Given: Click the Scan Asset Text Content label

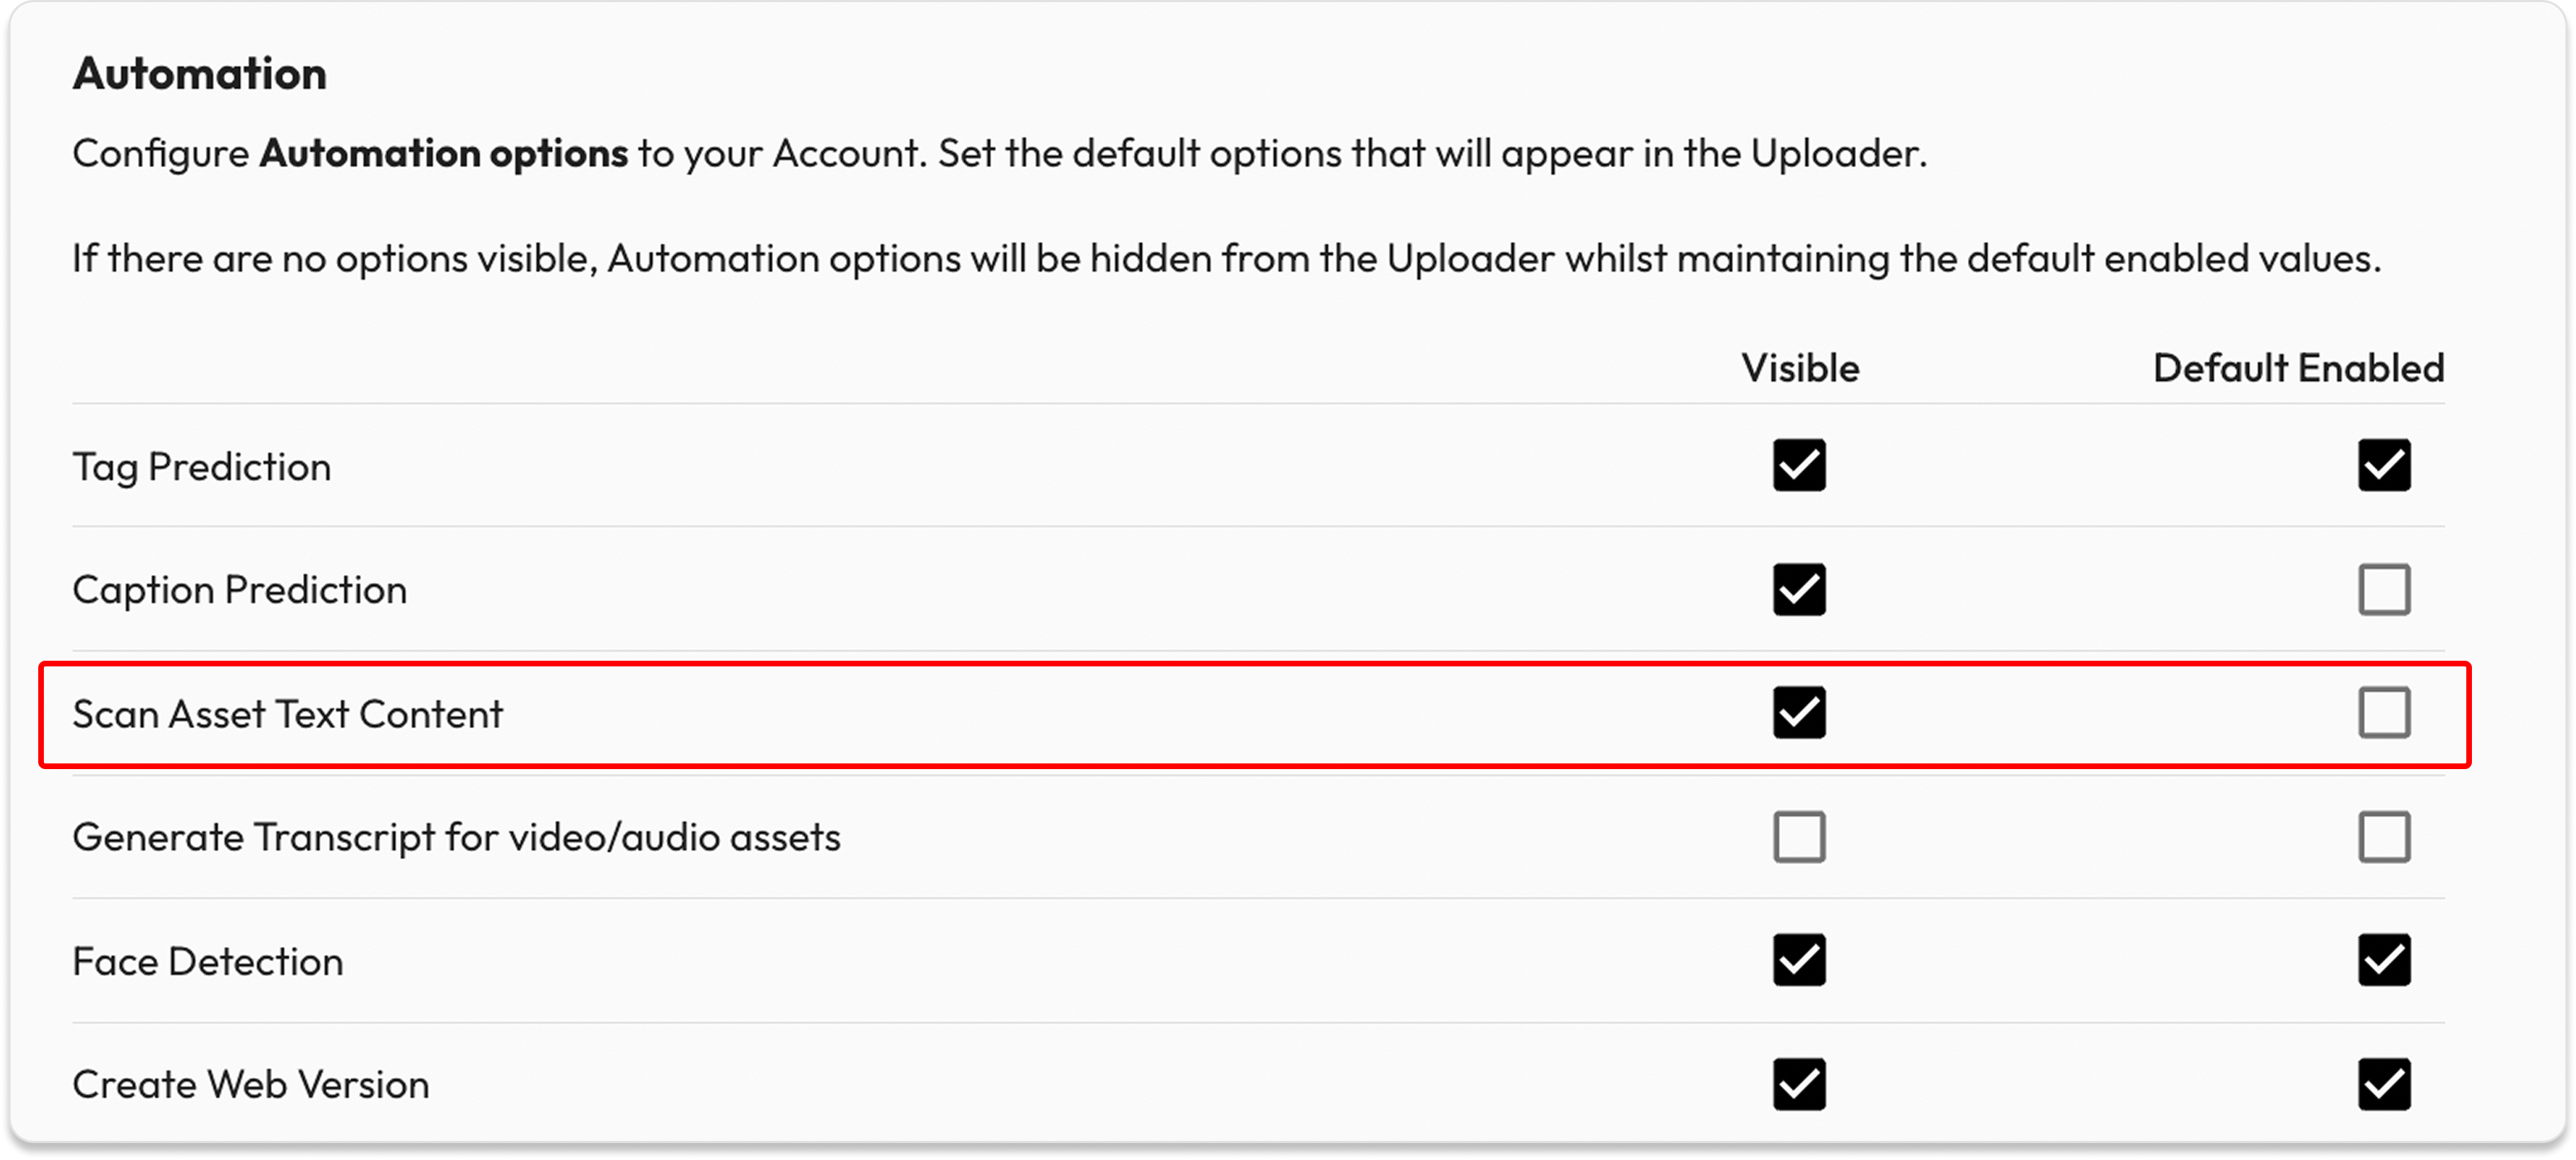Looking at the screenshot, I should [288, 714].
